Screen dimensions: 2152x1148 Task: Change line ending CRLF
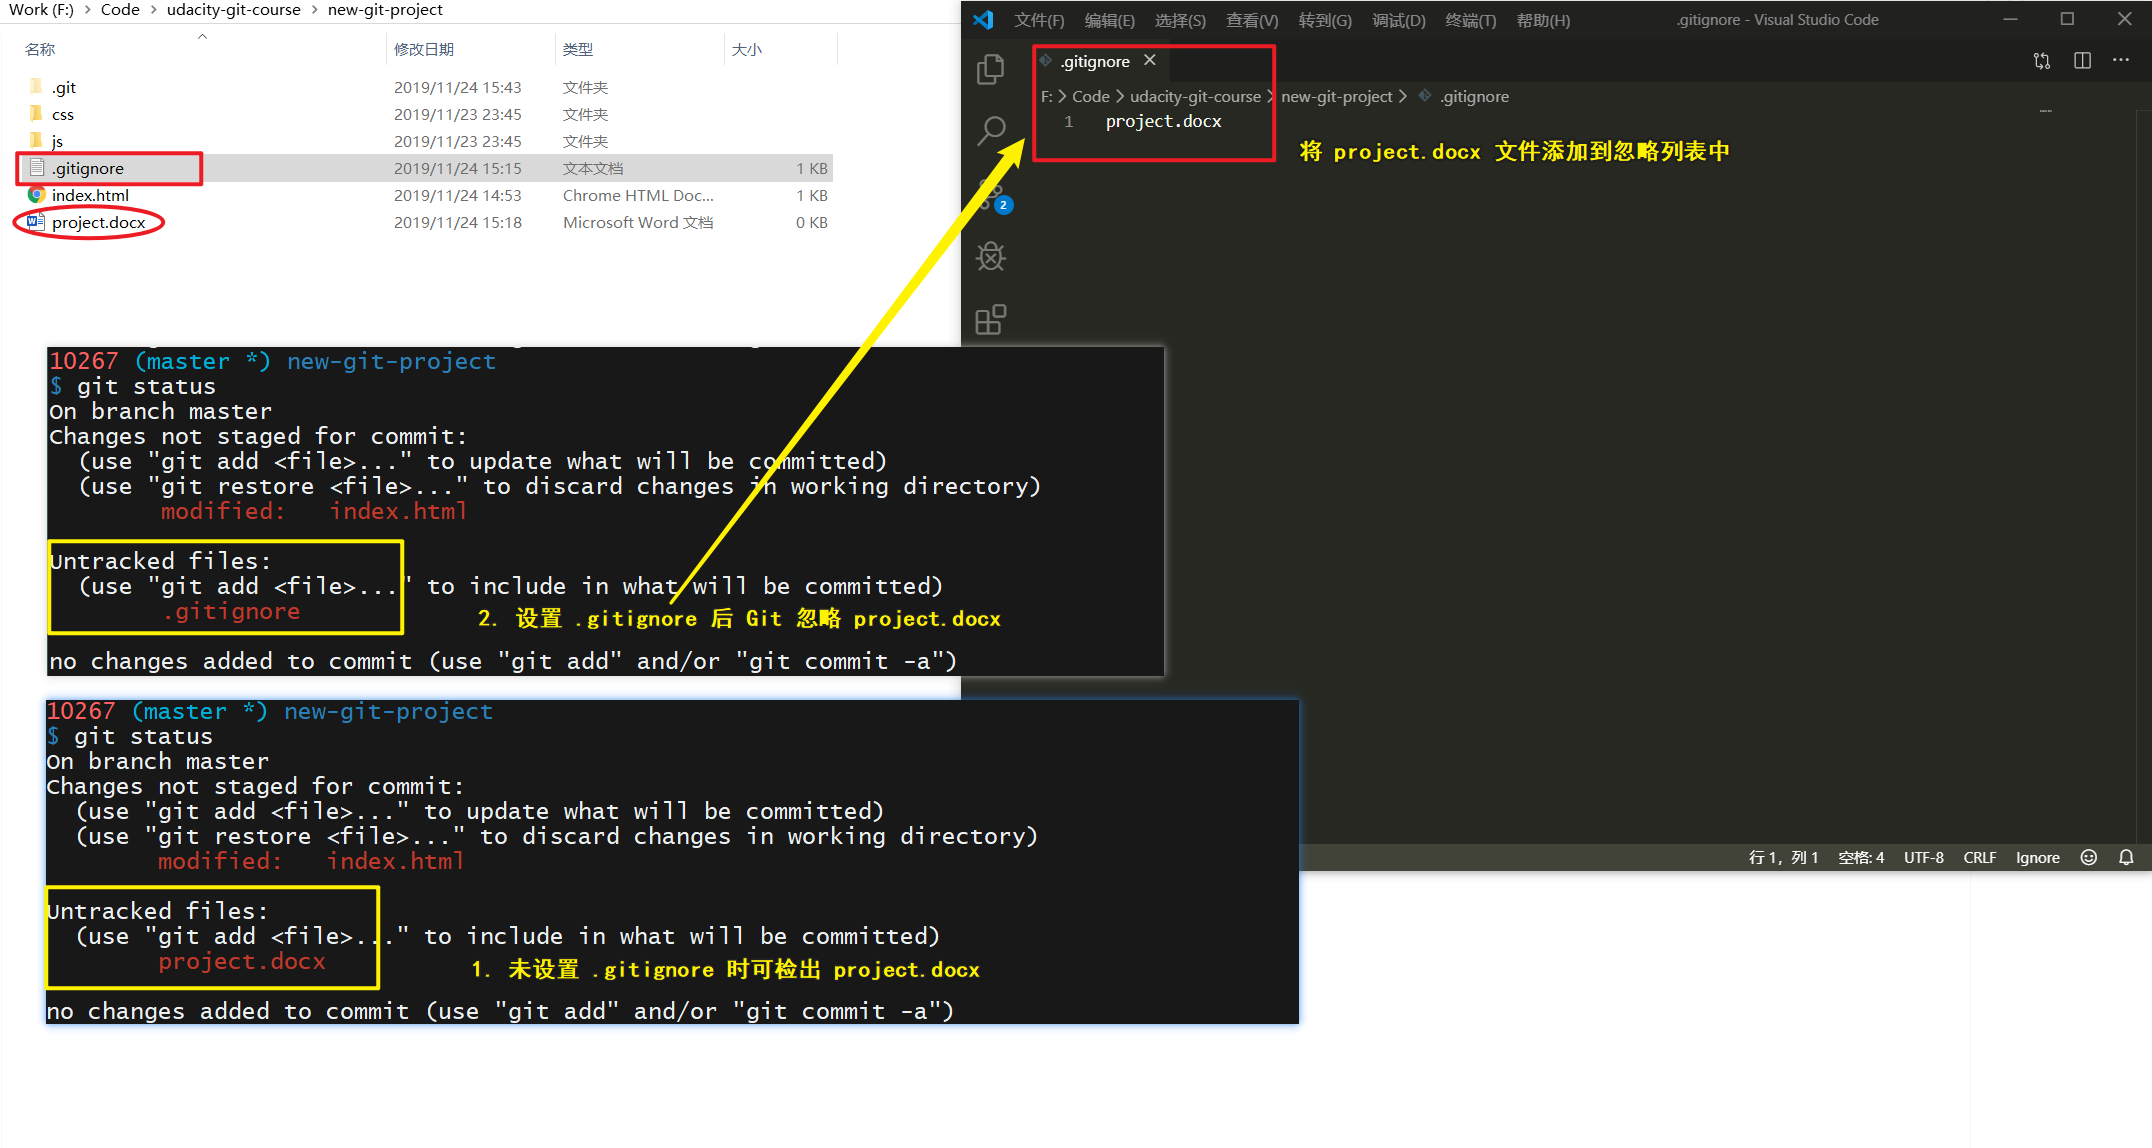click(x=1979, y=857)
